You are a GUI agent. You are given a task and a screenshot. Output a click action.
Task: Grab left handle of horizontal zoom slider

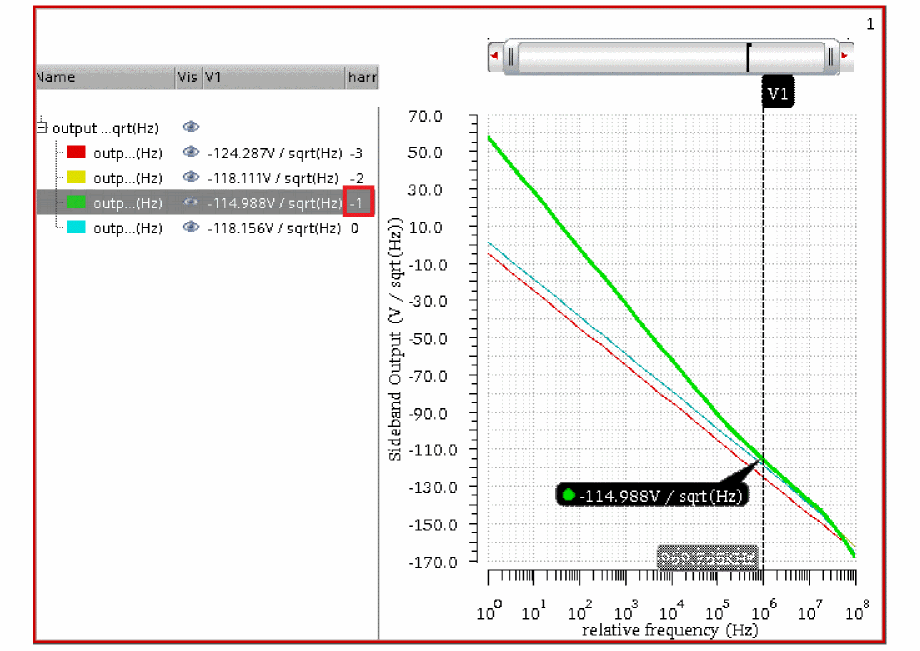(x=511, y=57)
